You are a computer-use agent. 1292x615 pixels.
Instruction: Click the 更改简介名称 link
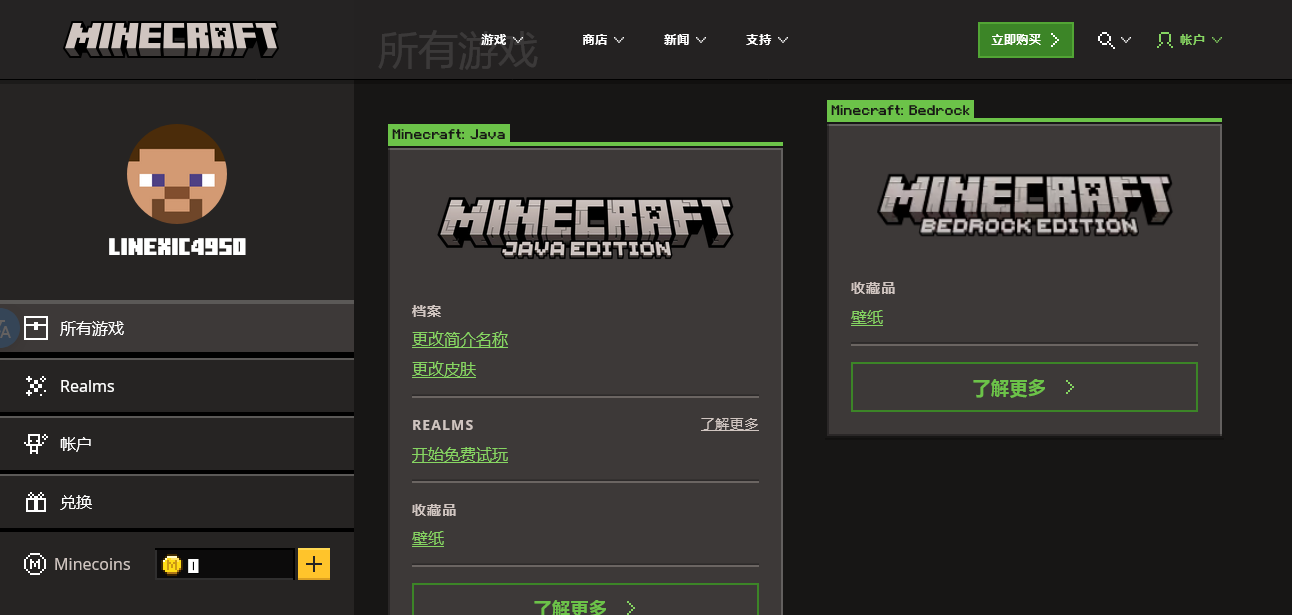(460, 340)
